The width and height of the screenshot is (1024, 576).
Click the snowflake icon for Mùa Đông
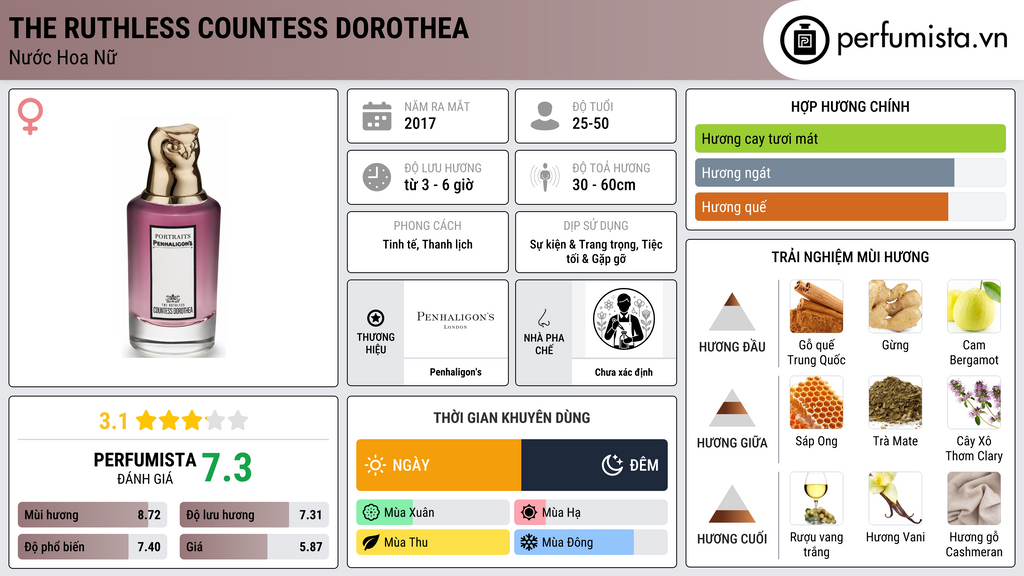tap(529, 542)
